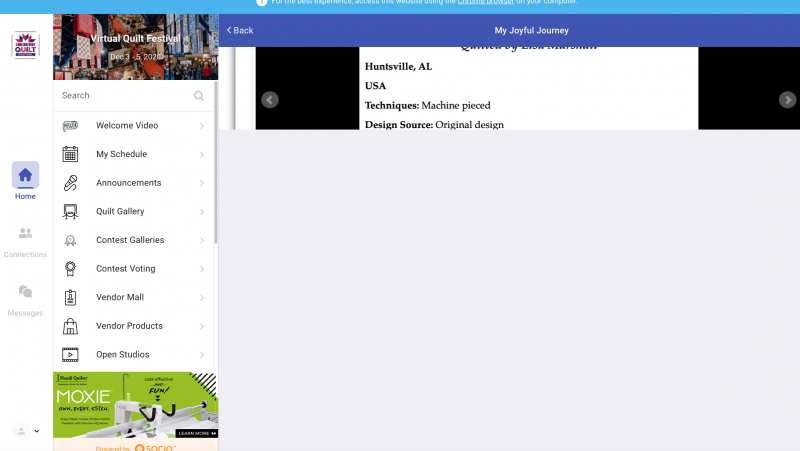Click the Welcome Video icon
The image size is (800, 451).
click(71, 126)
